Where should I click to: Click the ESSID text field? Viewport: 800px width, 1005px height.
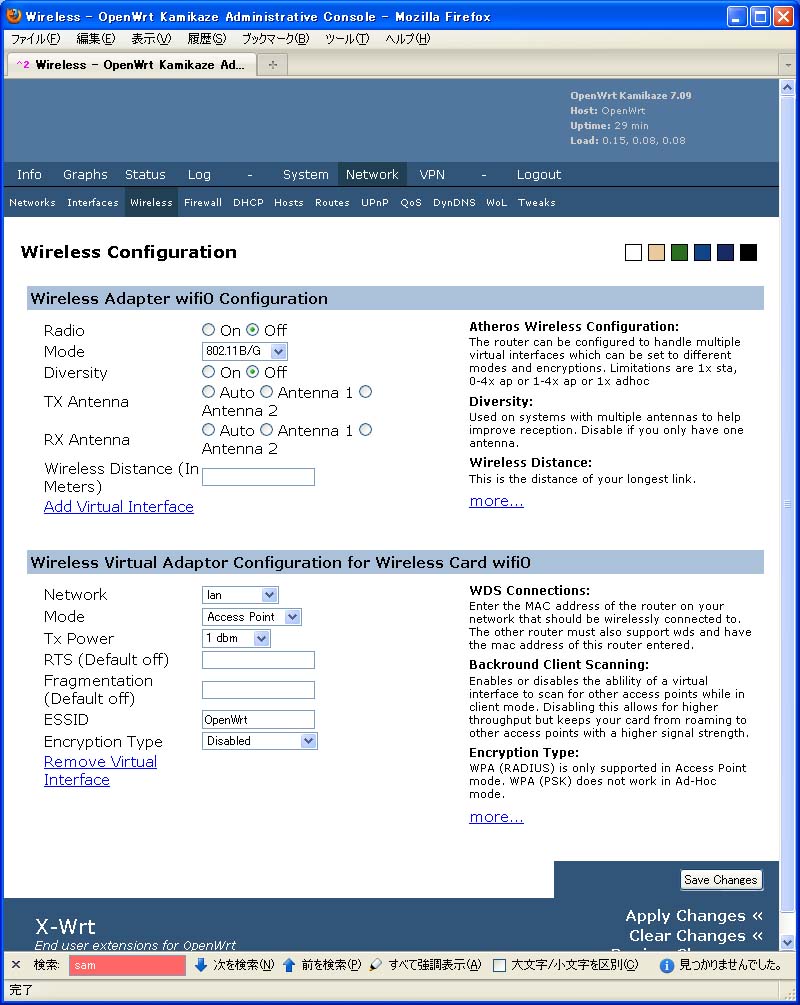pyautogui.click(x=258, y=719)
